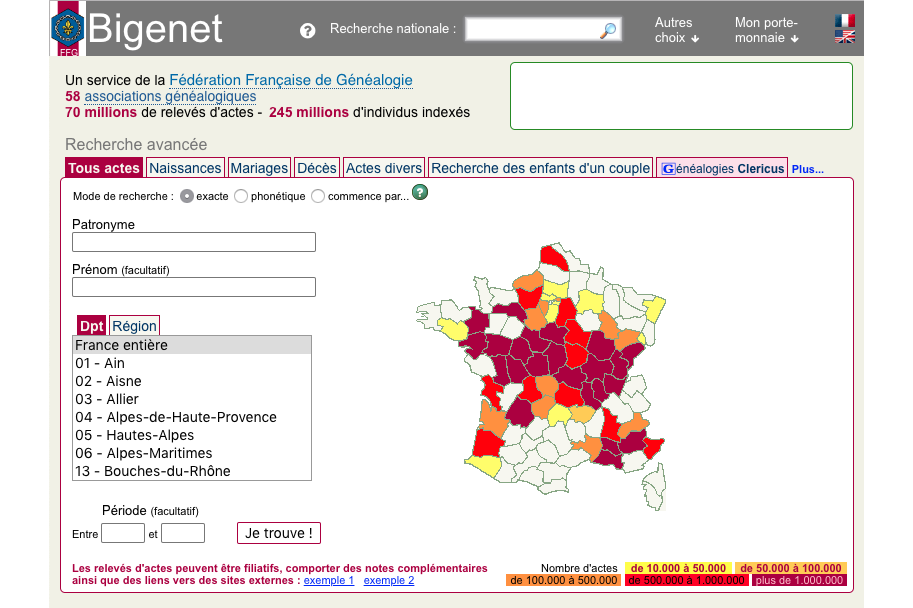Viewport: 913px width, 608px height.
Task: Open the associations généalogiques link
Action: click(x=170, y=96)
